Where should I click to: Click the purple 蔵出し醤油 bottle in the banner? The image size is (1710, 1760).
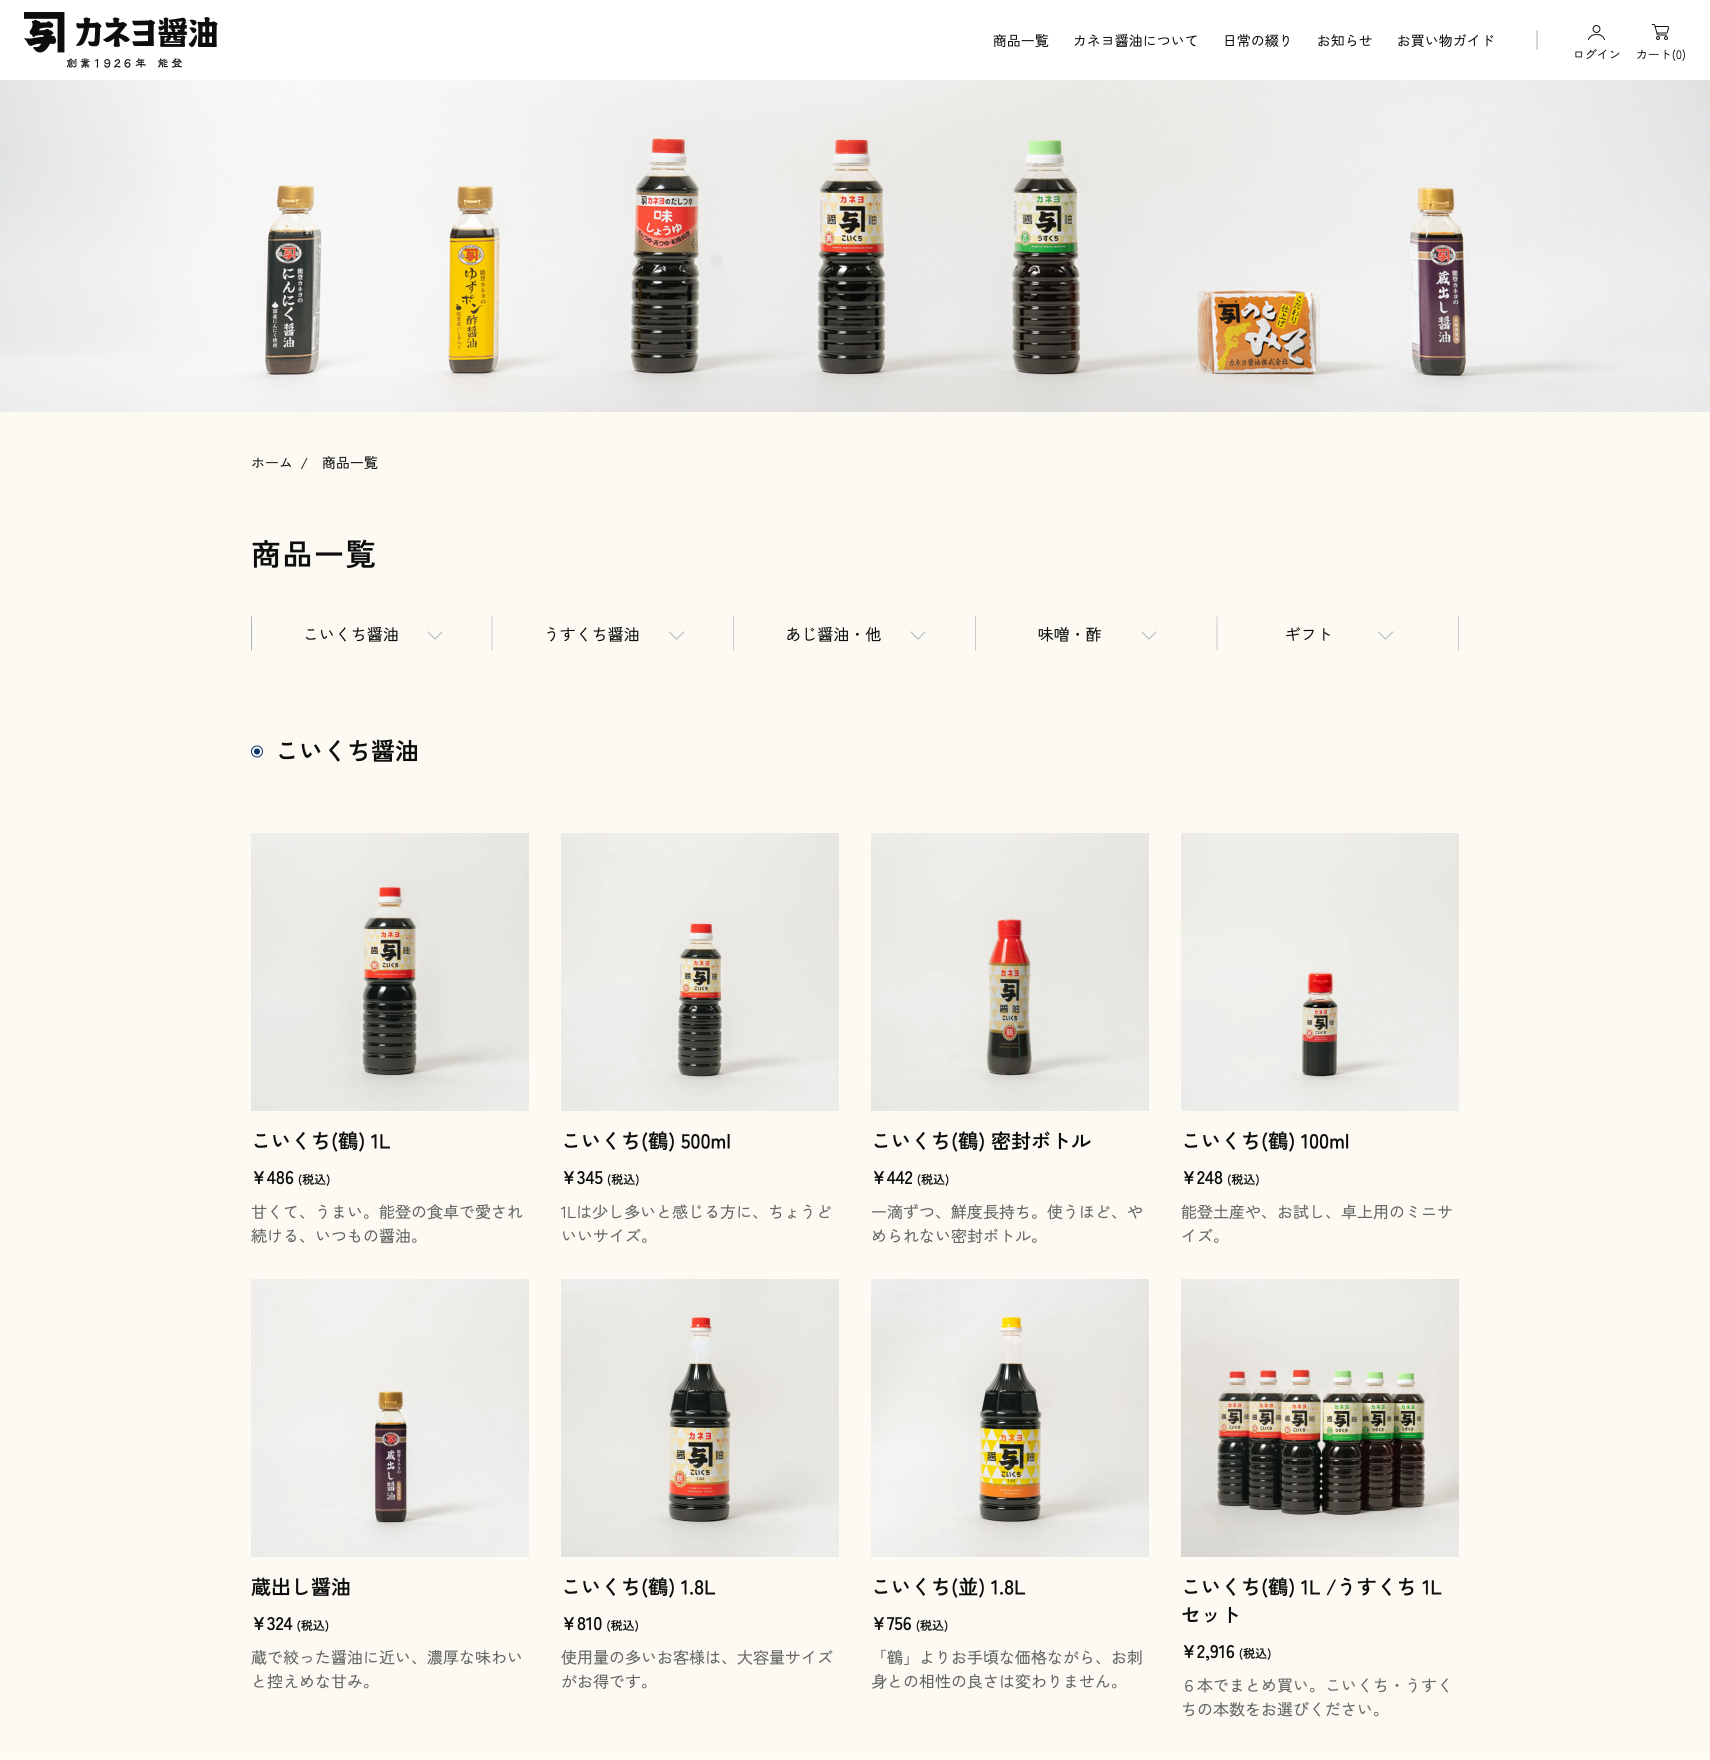pos(1438,281)
